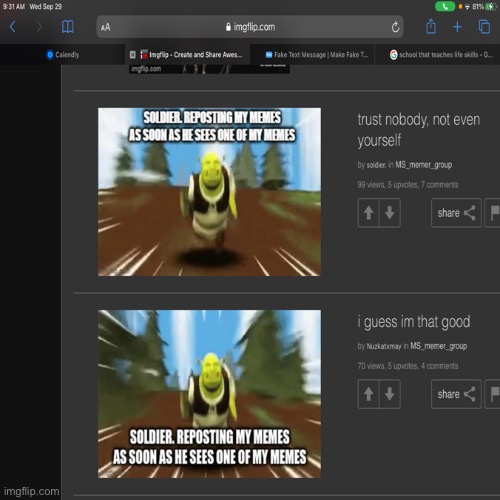Add a new tab with plus icon
Viewport: 500px width, 500px height.
pyautogui.click(x=457, y=27)
